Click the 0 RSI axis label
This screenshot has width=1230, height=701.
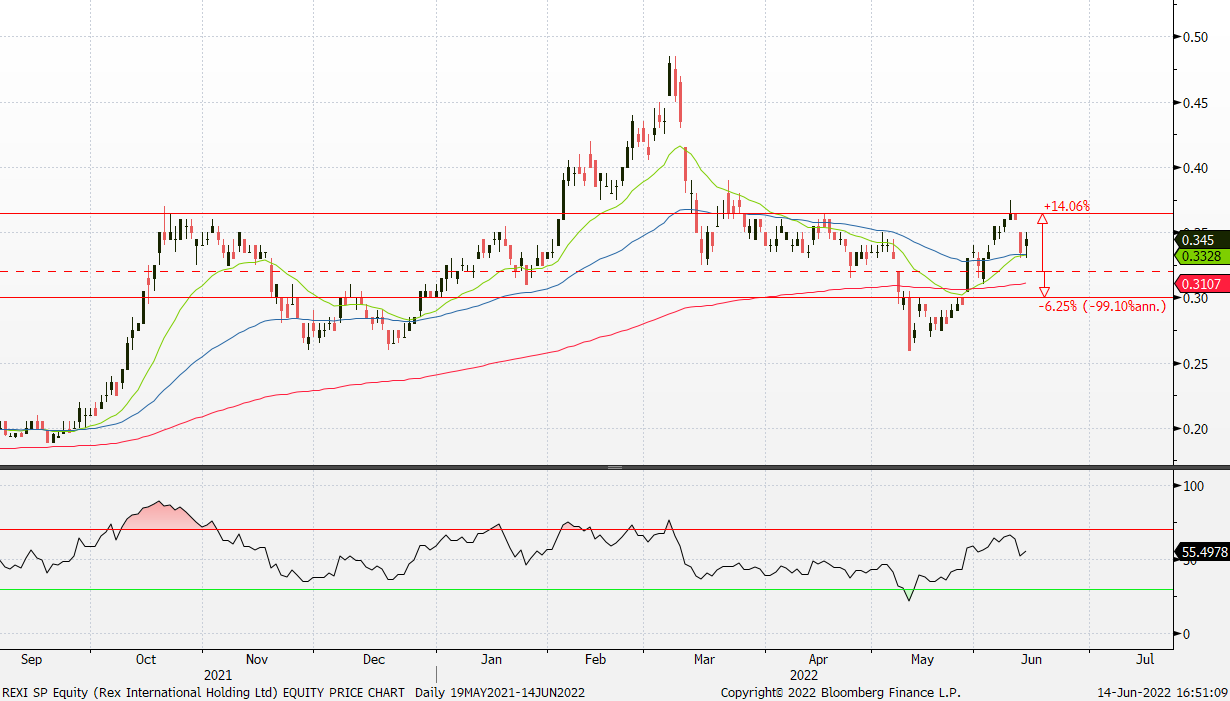pyautogui.click(x=1186, y=633)
